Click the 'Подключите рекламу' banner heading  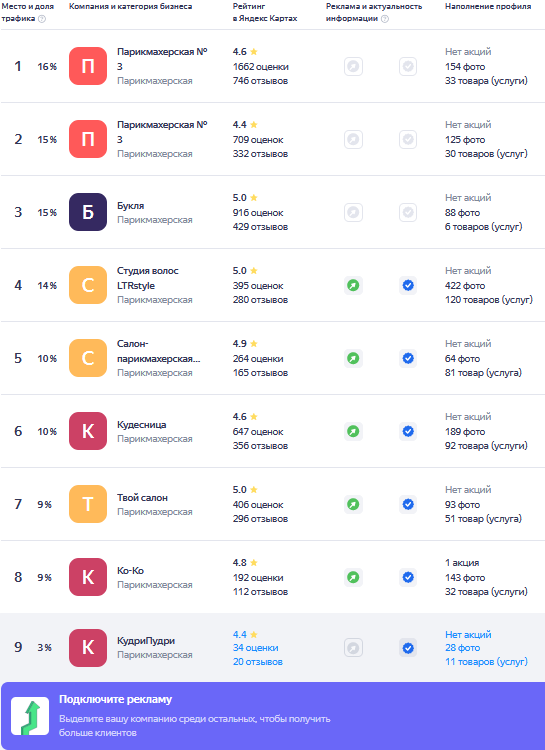[x=115, y=699]
